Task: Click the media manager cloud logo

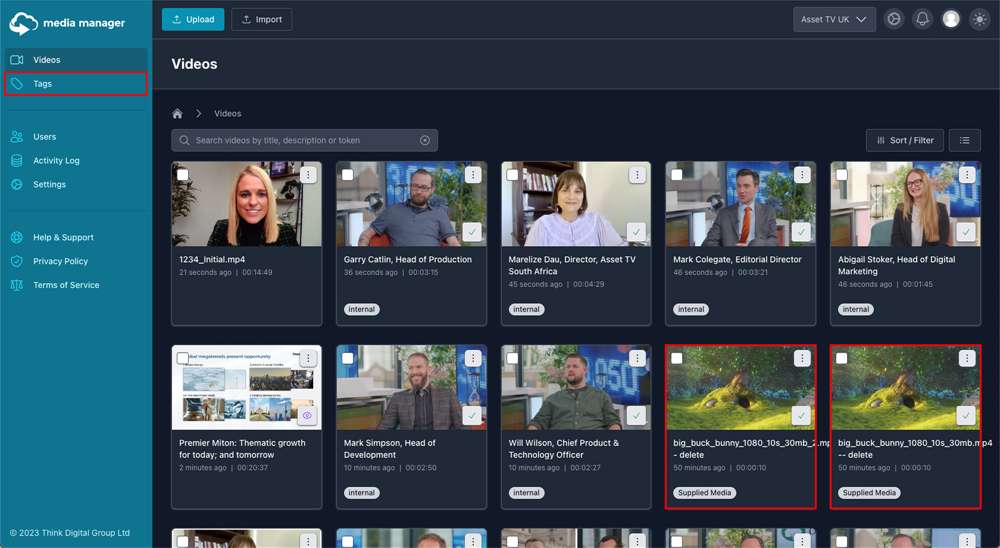Action: 24,23
